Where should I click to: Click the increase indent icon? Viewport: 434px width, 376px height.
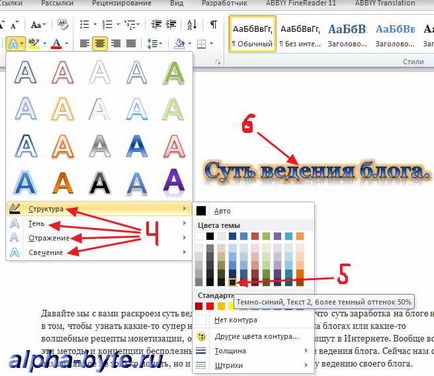171,24
